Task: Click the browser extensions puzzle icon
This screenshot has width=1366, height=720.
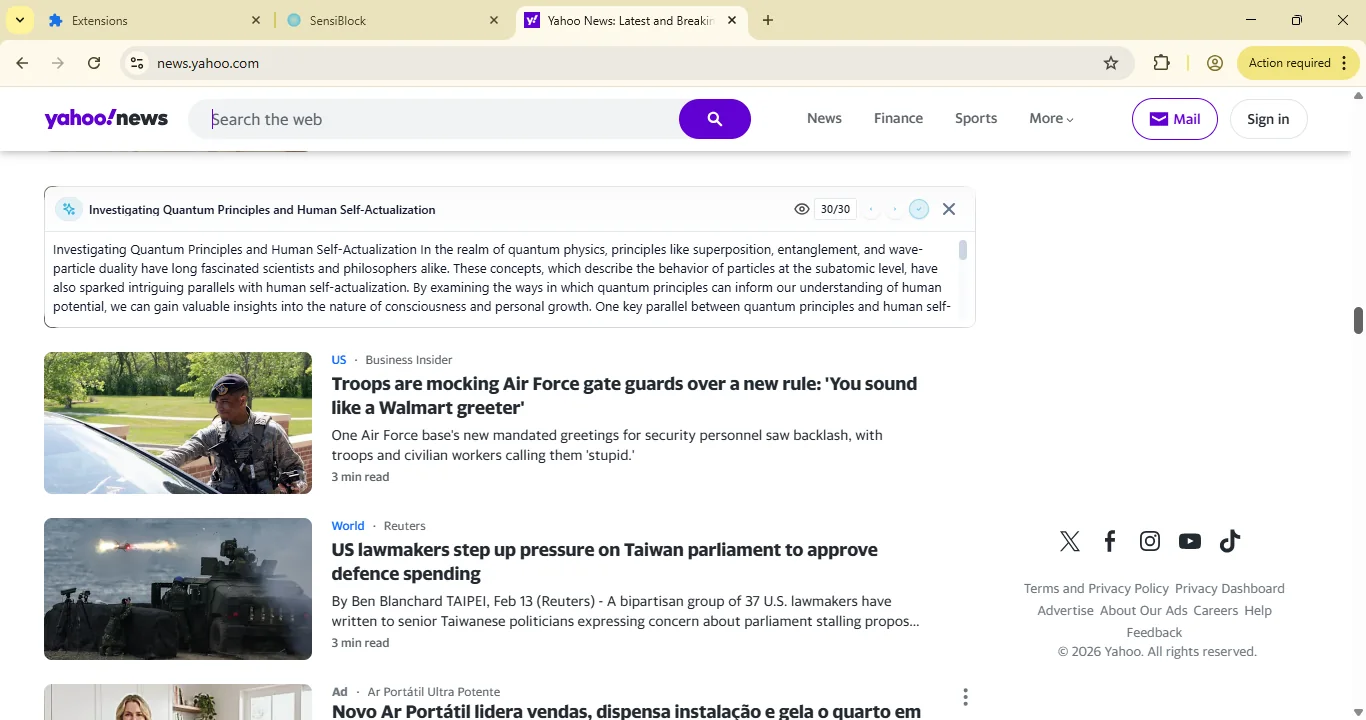Action: pos(1161,62)
